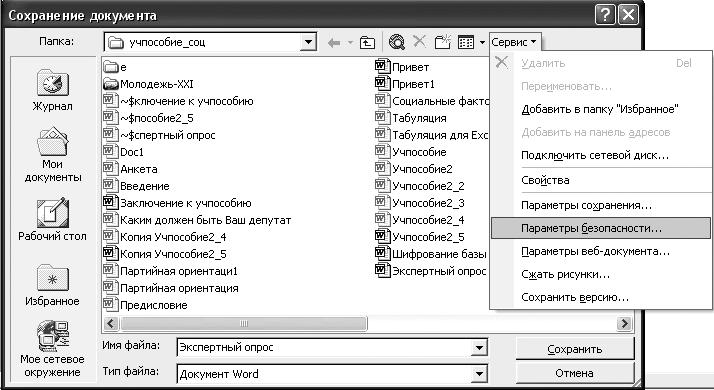The image size is (714, 390).
Task: Select Партийная ориентаци1 file
Action: [x=171, y=271]
